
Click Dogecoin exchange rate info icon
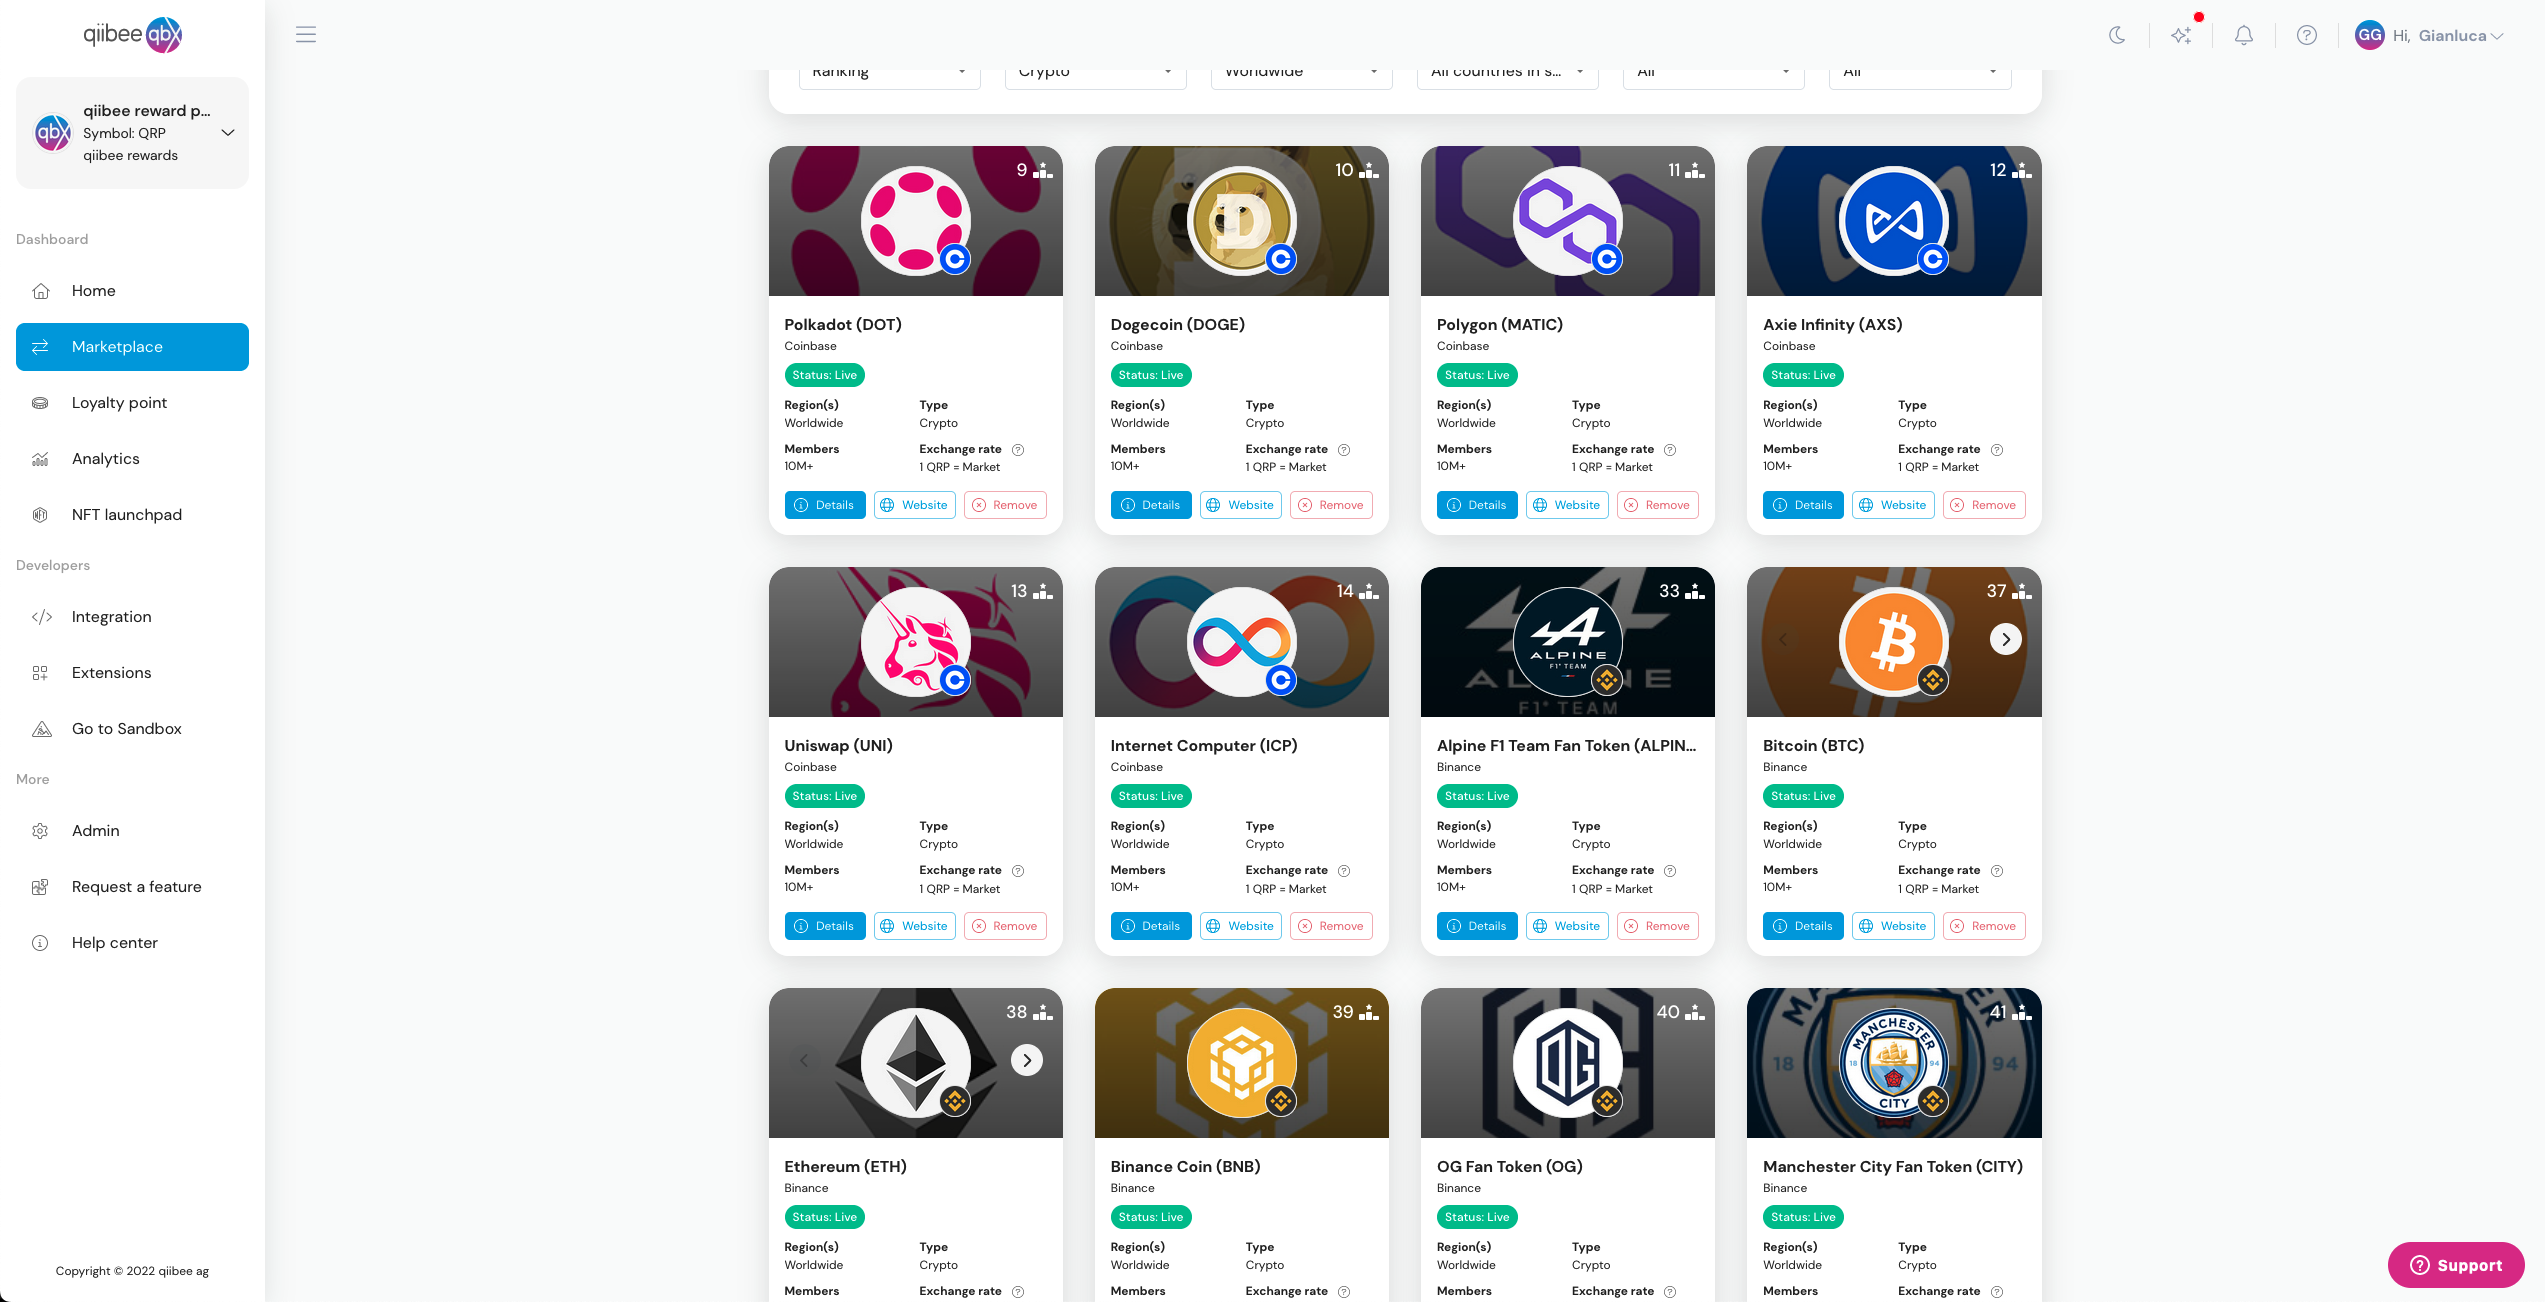(1343, 450)
